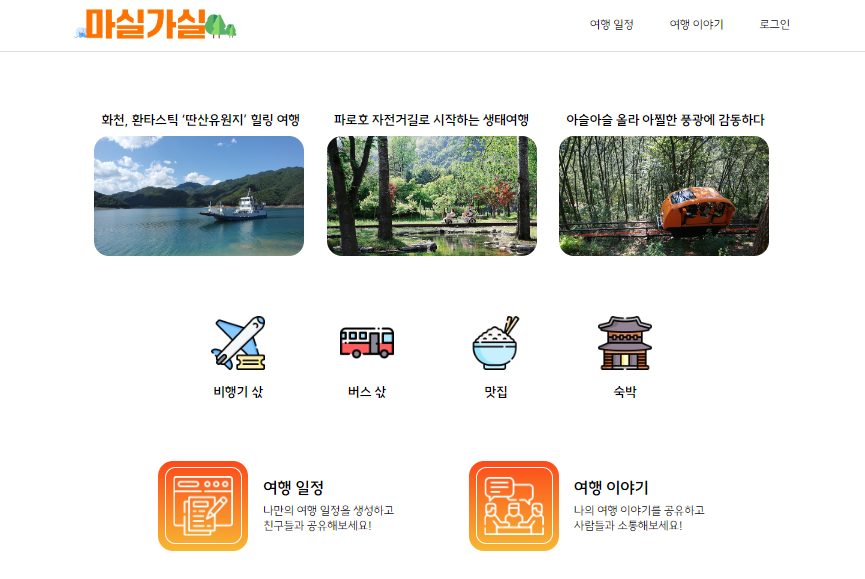The width and height of the screenshot is (865, 579).
Task: Open the ferry on lake photo
Action: pyautogui.click(x=199, y=196)
